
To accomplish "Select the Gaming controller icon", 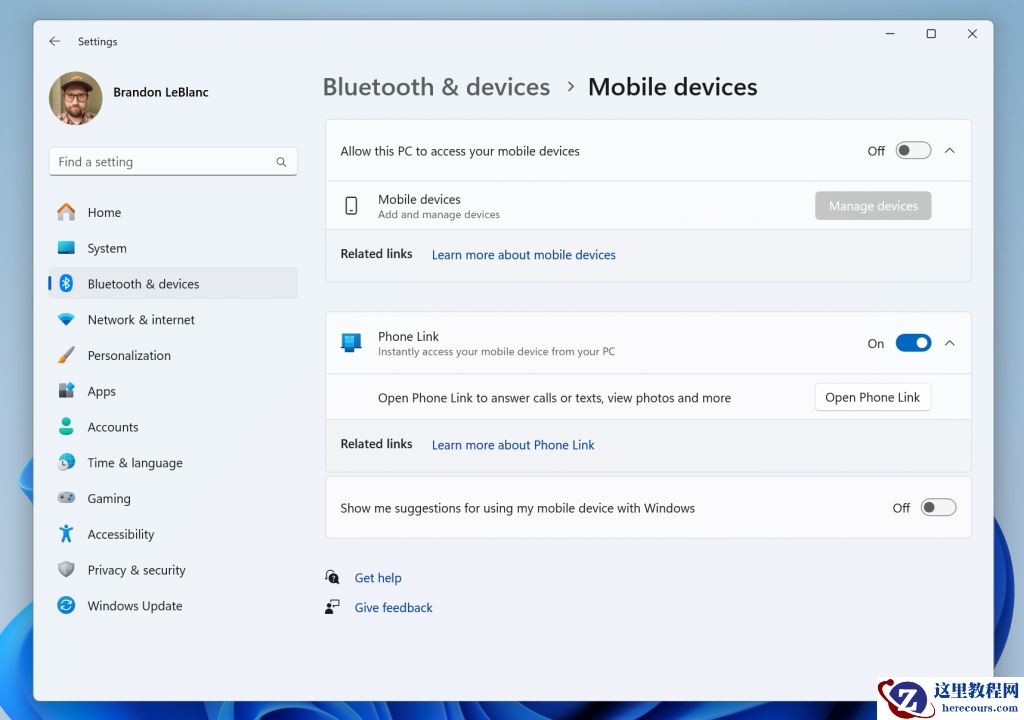I will [x=65, y=498].
